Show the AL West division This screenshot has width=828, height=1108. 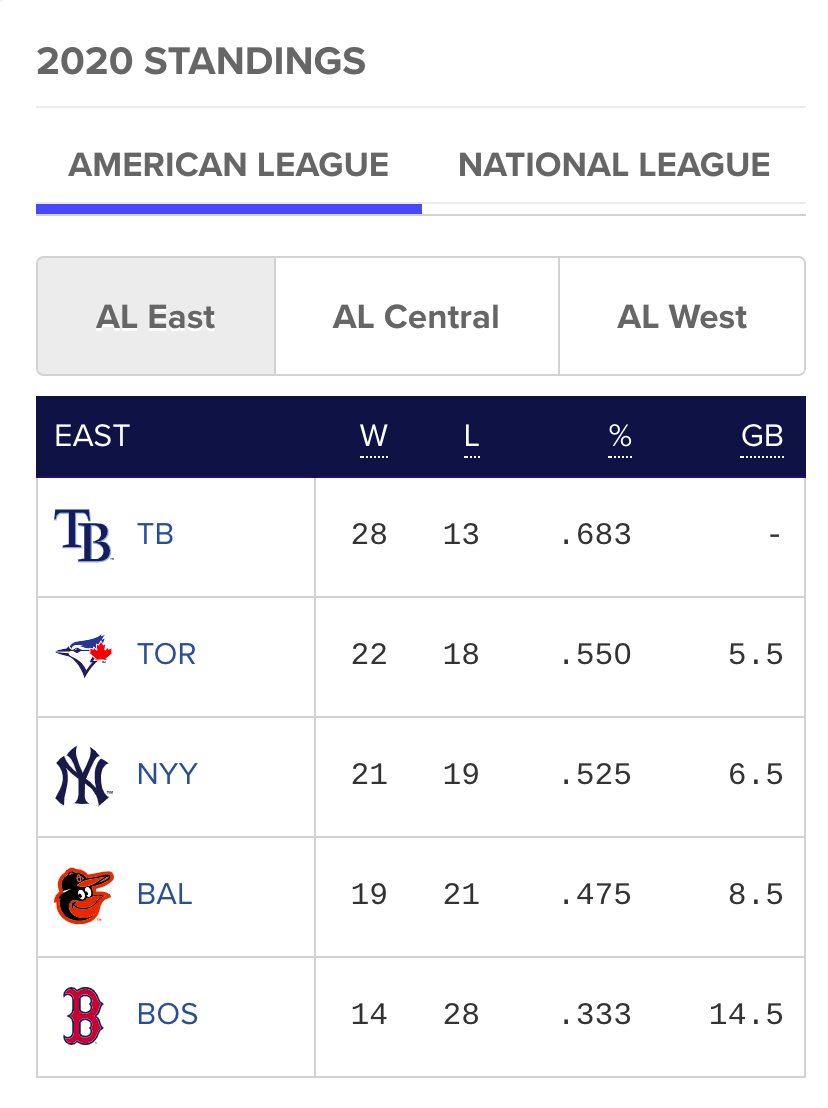coord(682,317)
